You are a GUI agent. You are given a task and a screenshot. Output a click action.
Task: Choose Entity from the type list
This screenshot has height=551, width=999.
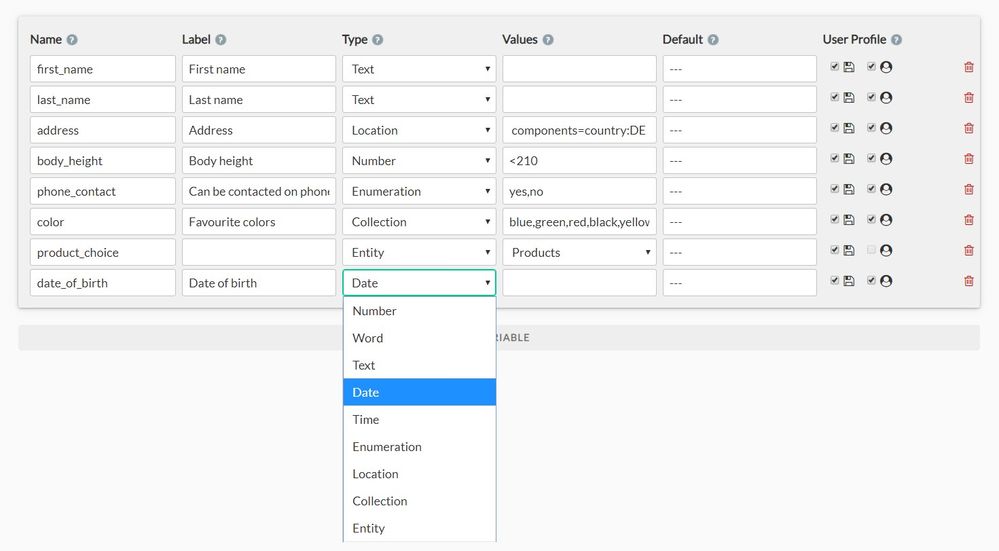pyautogui.click(x=419, y=528)
